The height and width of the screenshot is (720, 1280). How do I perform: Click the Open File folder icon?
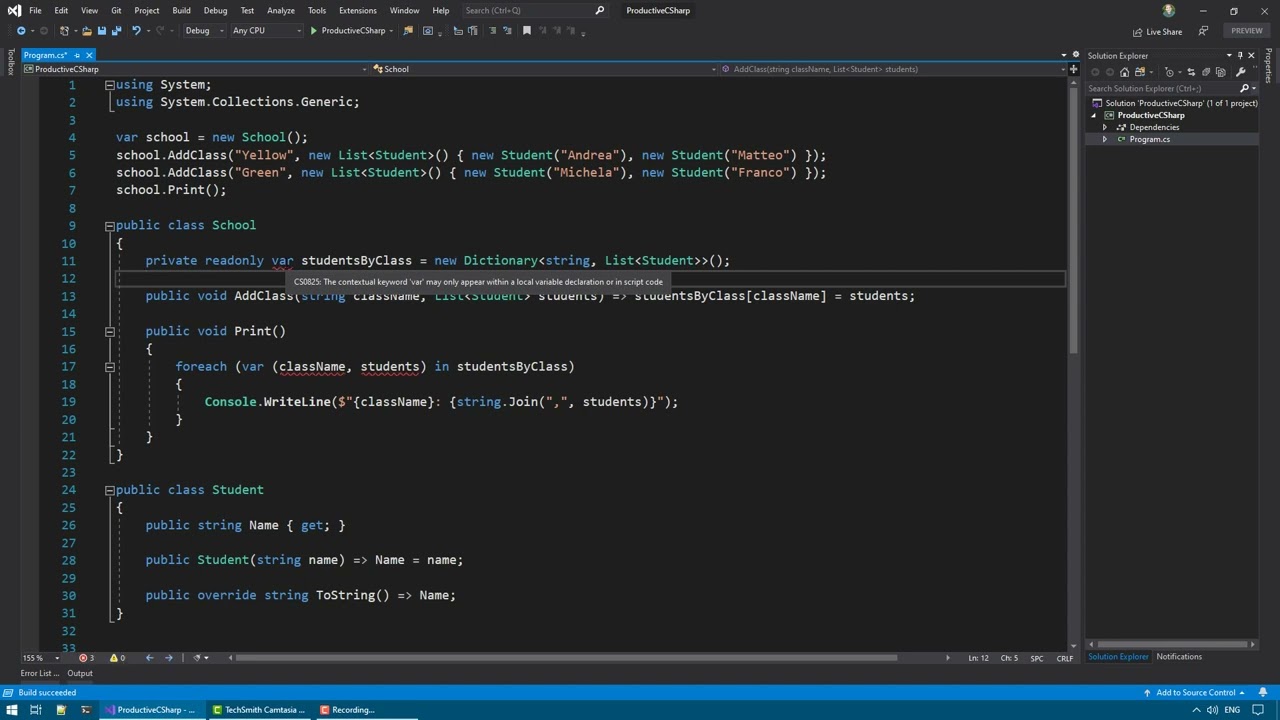pyautogui.click(x=86, y=31)
